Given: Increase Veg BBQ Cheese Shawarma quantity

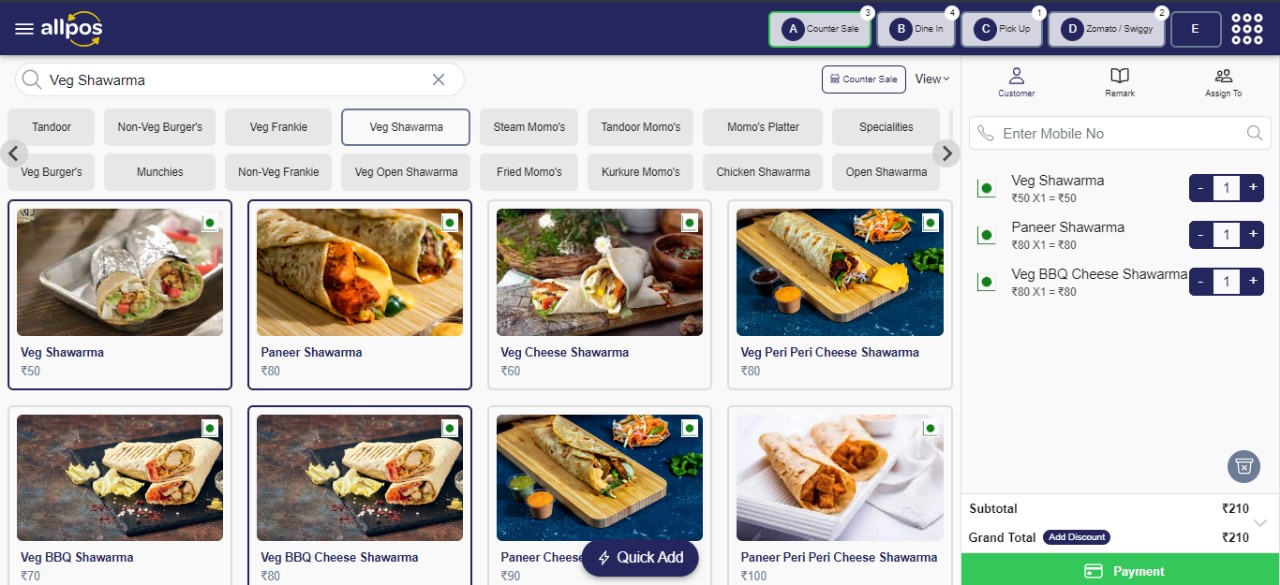Looking at the screenshot, I should point(1252,281).
